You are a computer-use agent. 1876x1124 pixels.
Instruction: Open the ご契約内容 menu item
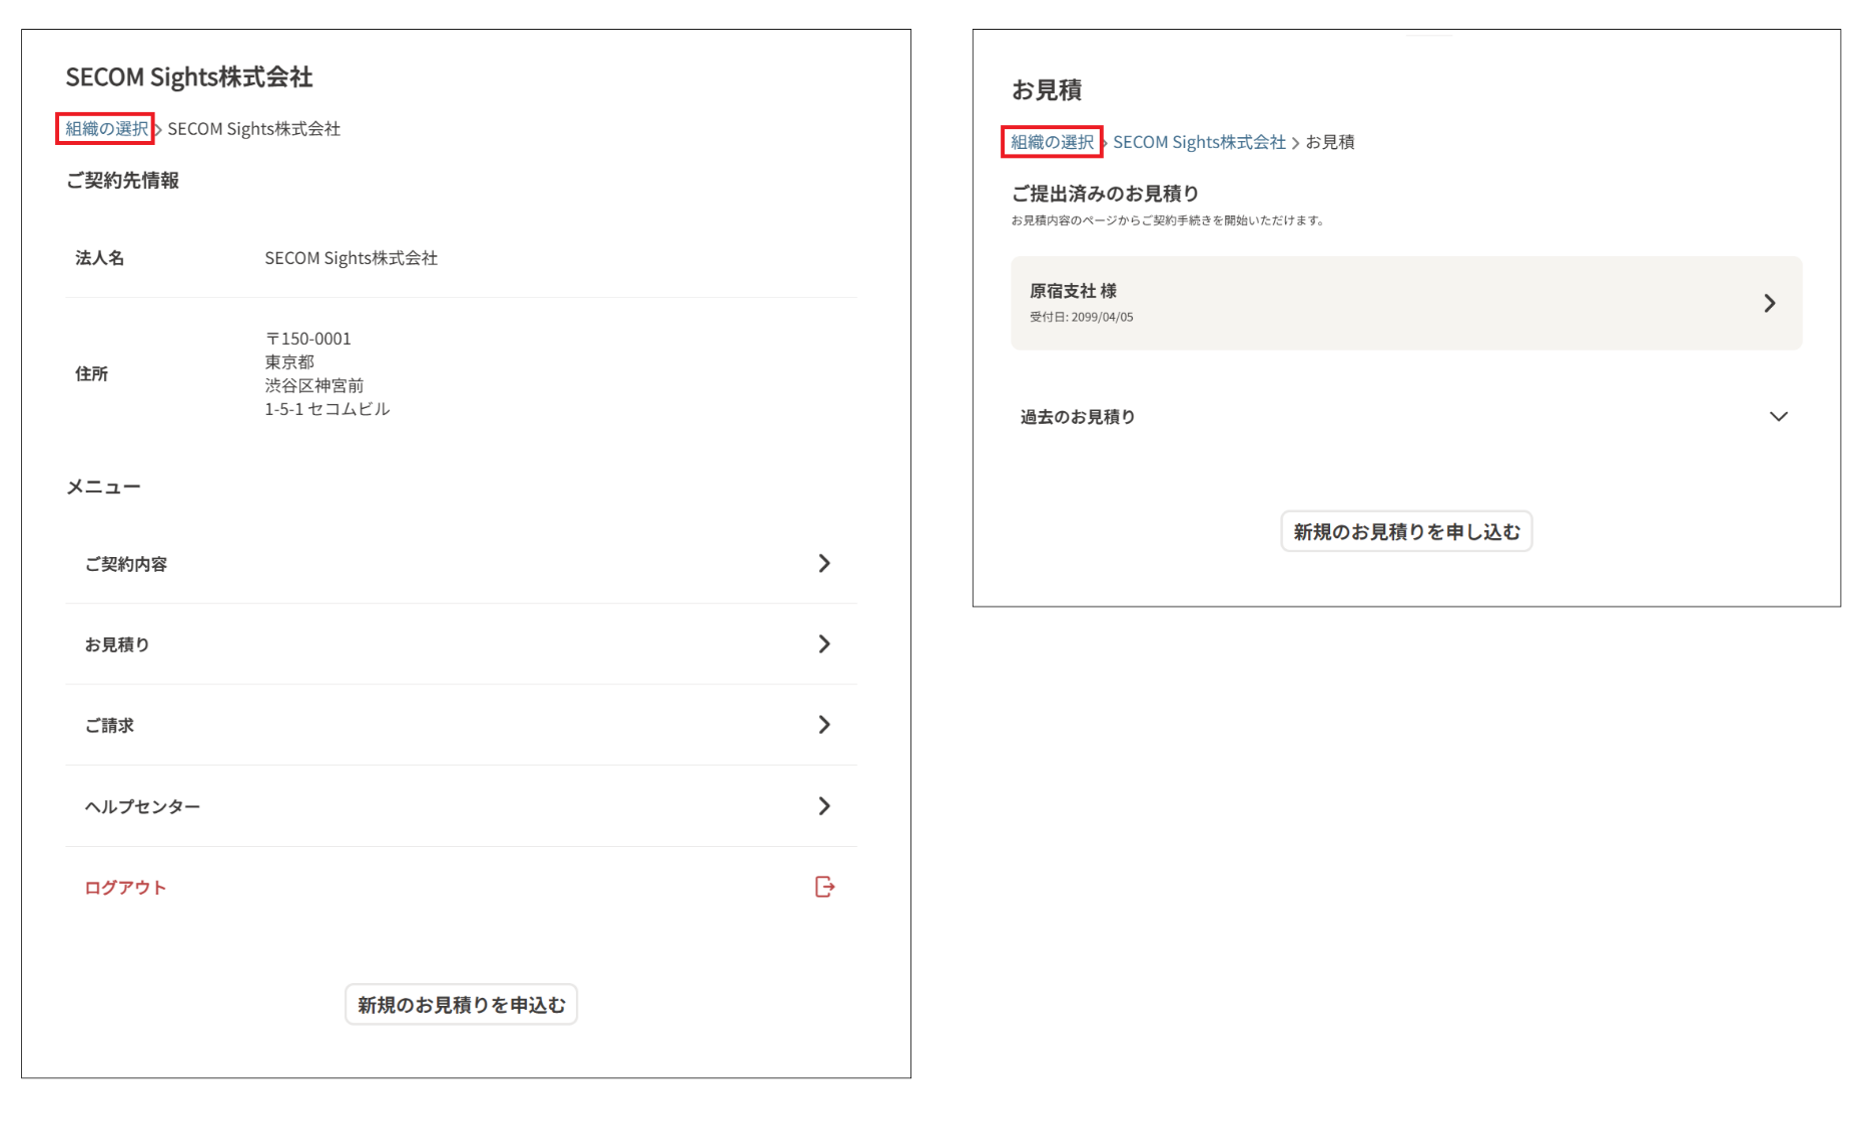tap(461, 564)
